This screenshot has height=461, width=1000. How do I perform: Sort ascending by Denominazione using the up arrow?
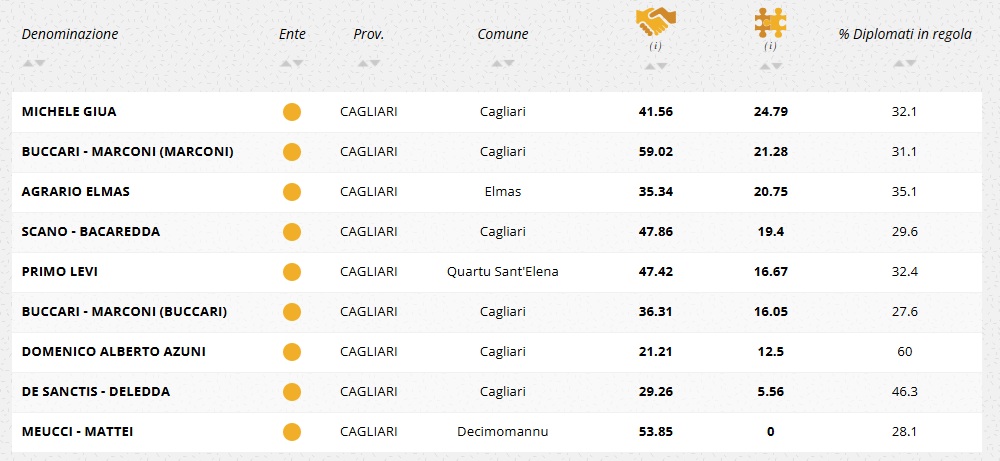[28, 64]
